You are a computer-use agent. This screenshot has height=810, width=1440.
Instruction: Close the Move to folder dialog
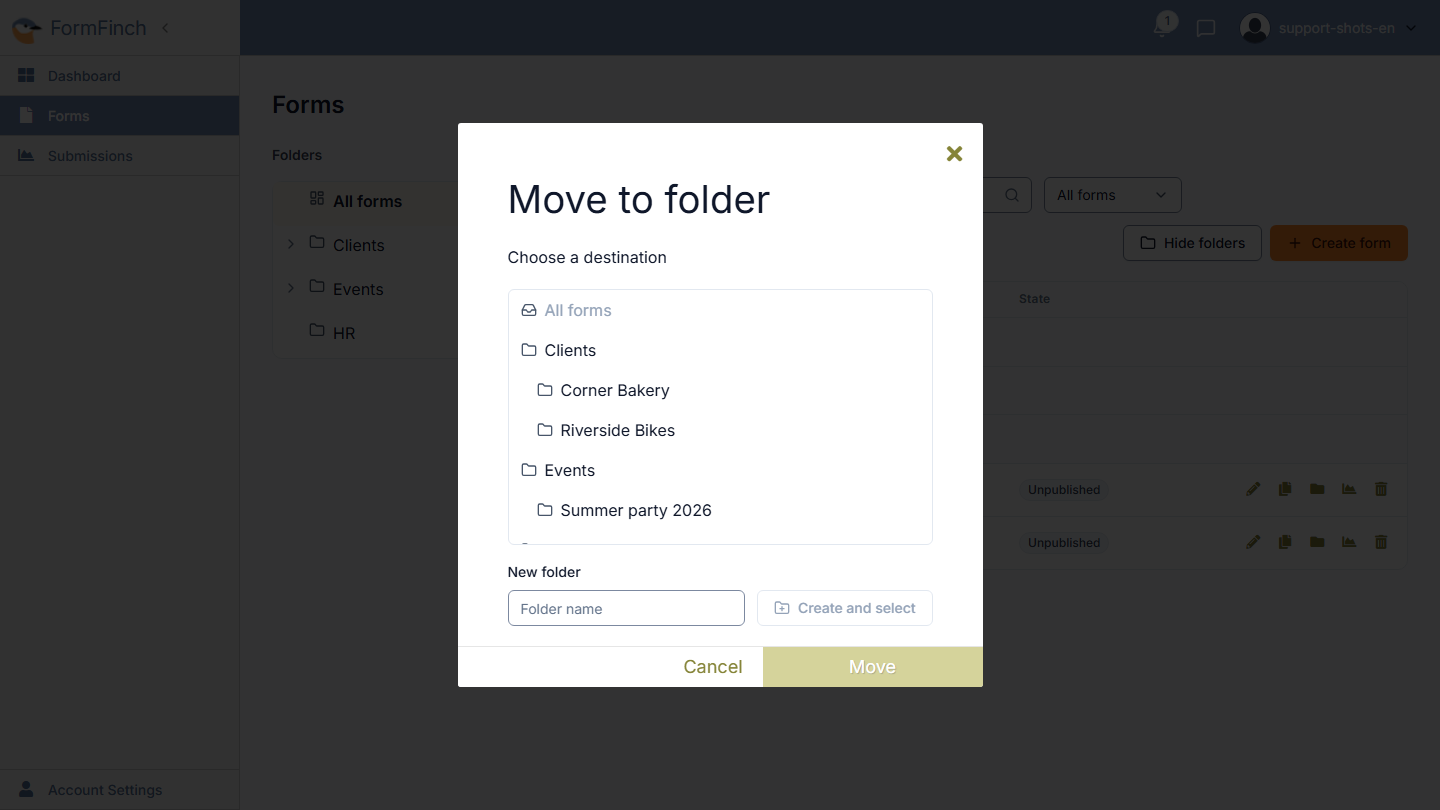954,153
